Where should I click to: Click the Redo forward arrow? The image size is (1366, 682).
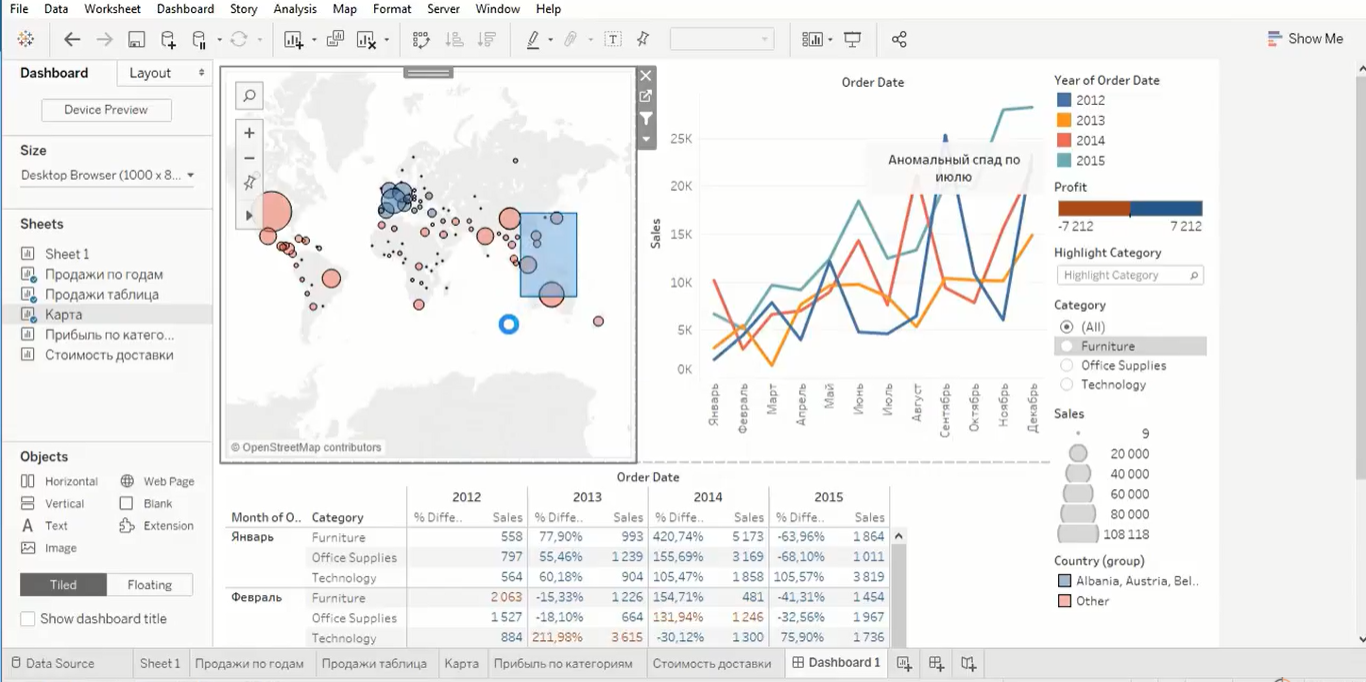point(104,39)
